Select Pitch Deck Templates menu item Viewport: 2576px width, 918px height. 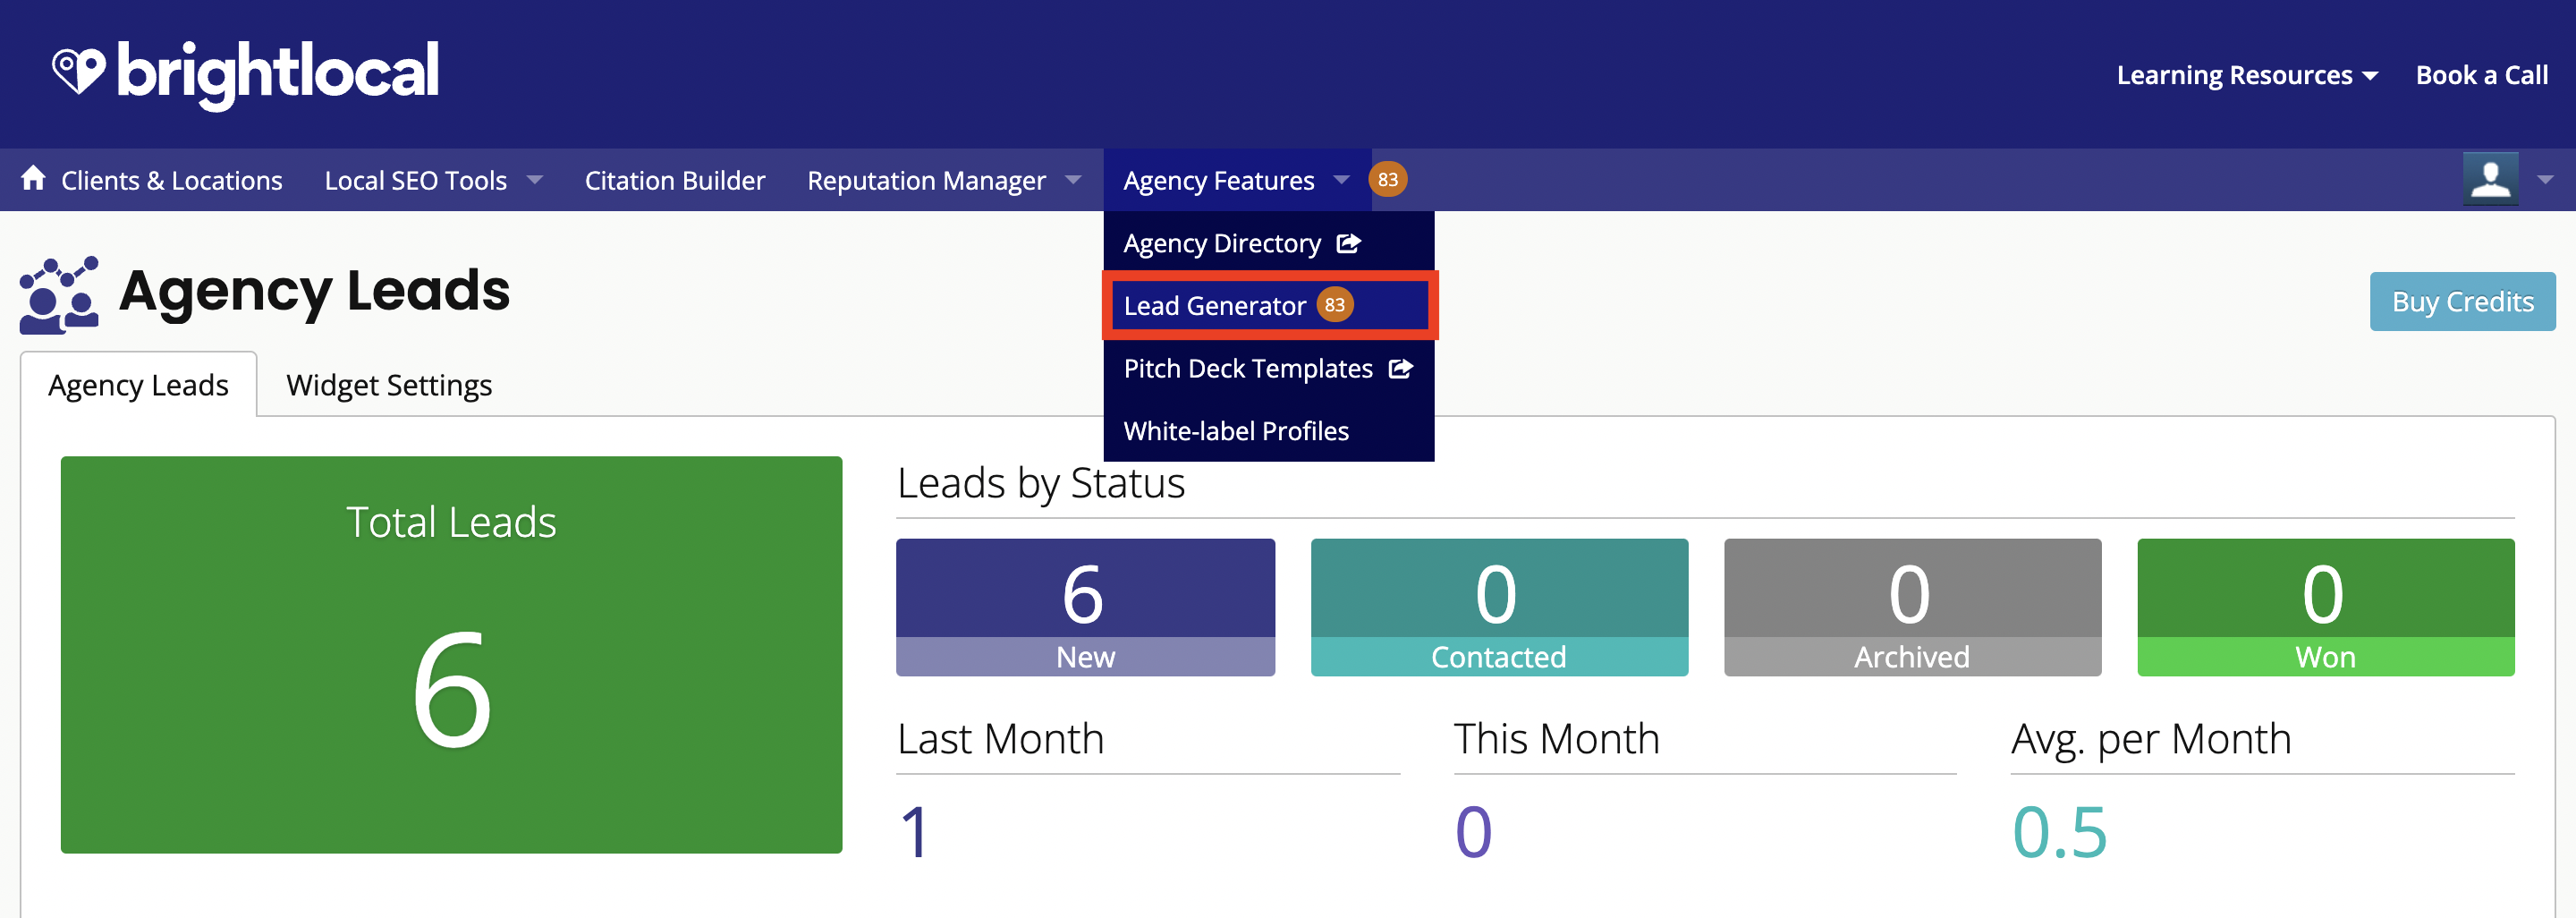(x=1268, y=368)
